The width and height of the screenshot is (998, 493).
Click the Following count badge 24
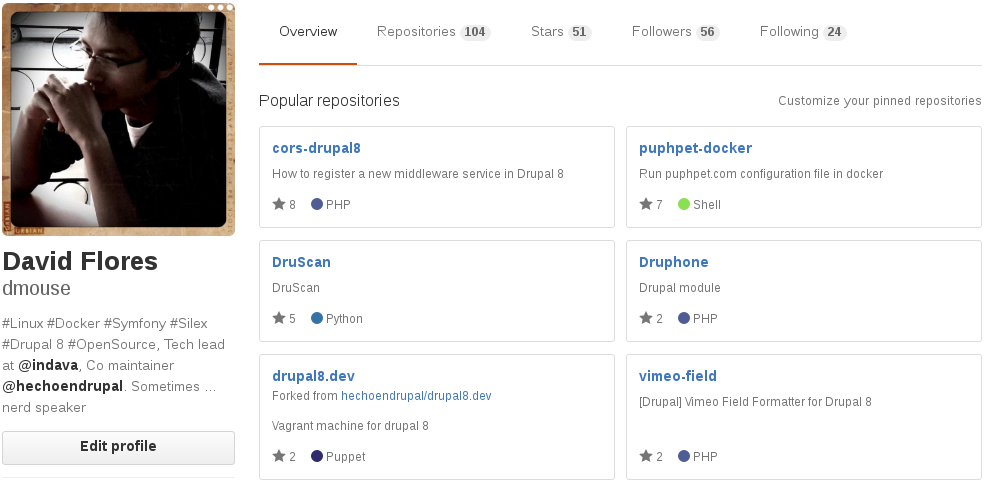pyautogui.click(x=834, y=32)
